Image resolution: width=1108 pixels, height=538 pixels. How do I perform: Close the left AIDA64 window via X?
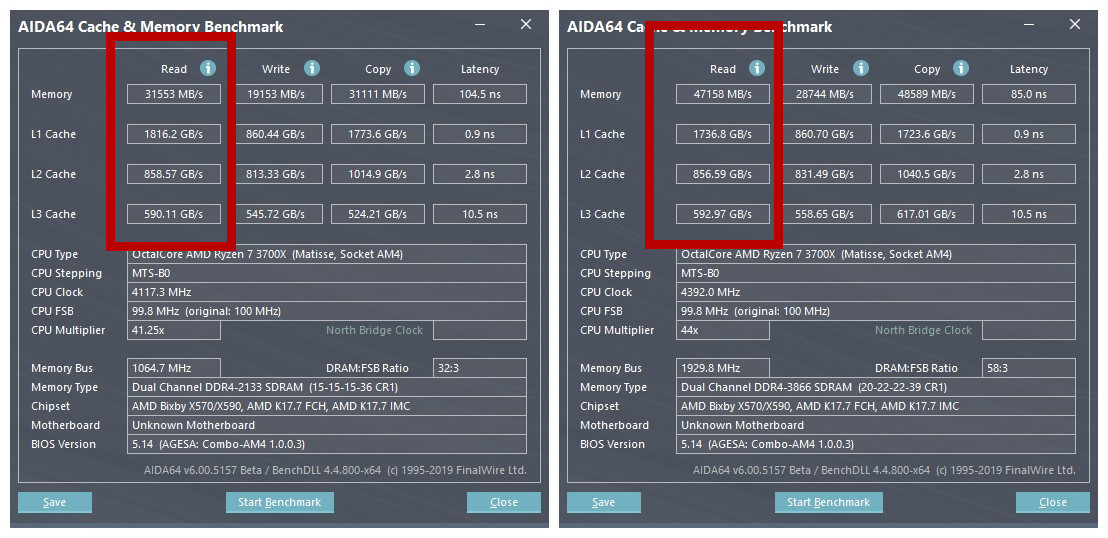(x=526, y=24)
